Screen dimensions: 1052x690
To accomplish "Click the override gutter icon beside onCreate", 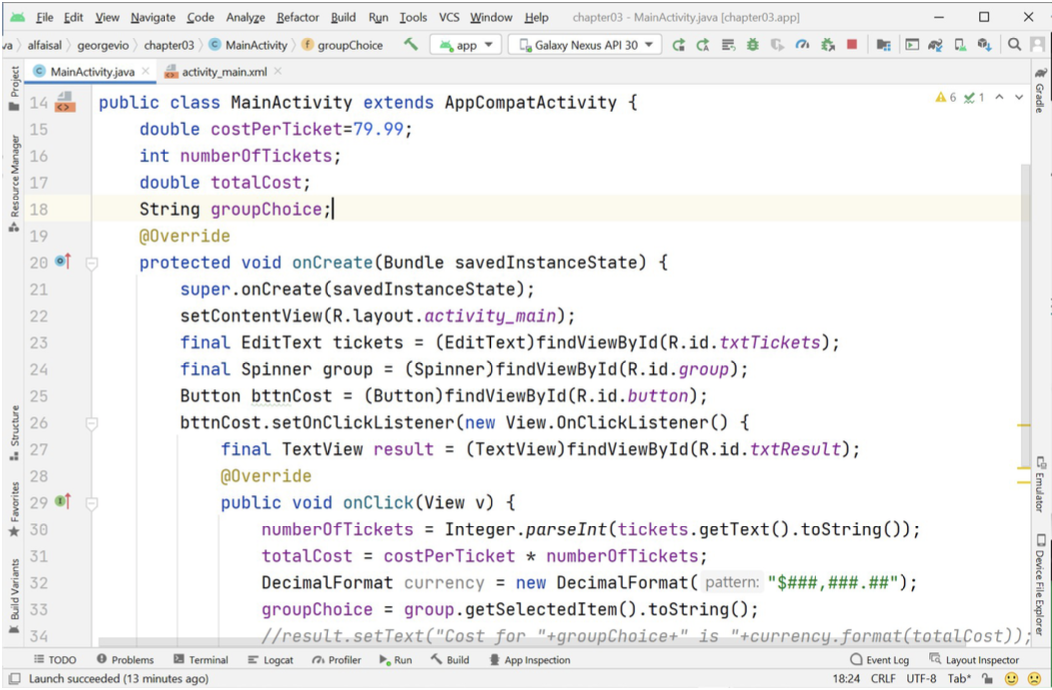I will click(x=63, y=262).
